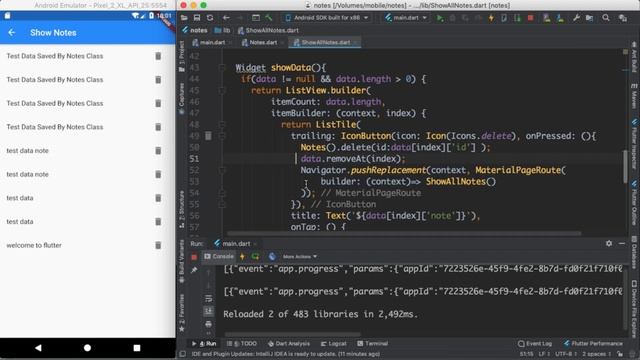The width and height of the screenshot is (640, 360).
Task: Click the Synchronize refresh icon
Action: 210,18
